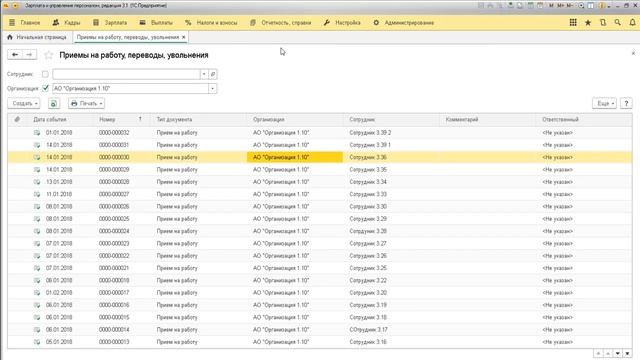Screen dimensions: 640x360
Task: Open Печать dropdown button
Action: [87, 104]
